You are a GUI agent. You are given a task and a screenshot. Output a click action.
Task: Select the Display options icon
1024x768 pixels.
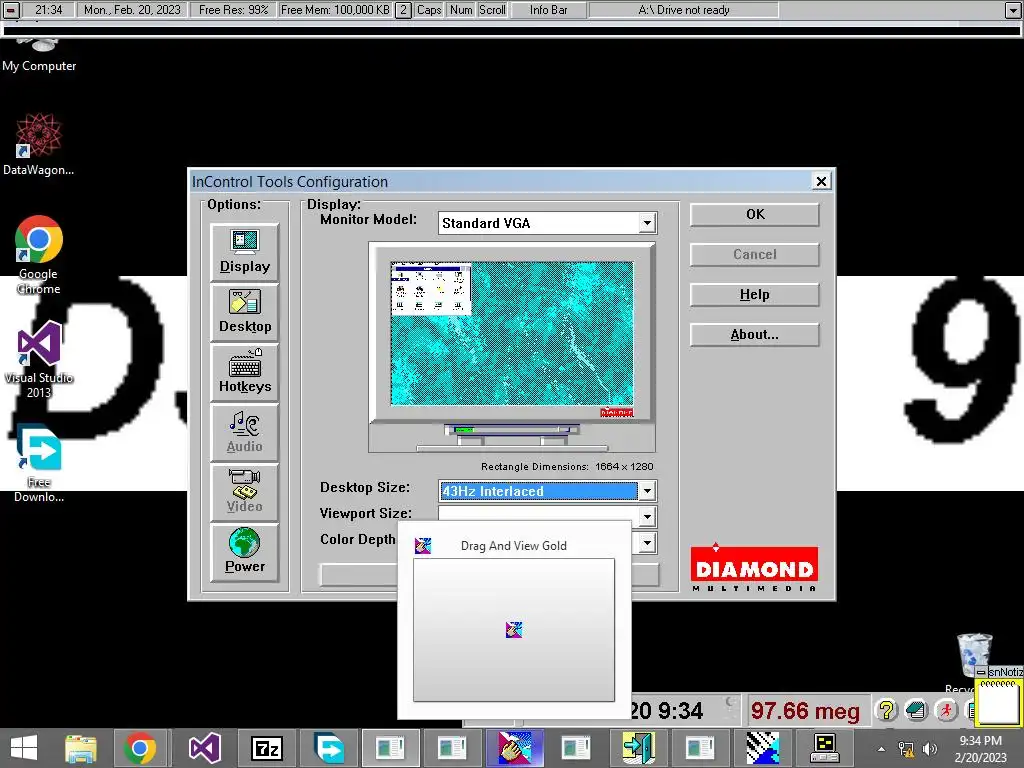click(x=245, y=252)
